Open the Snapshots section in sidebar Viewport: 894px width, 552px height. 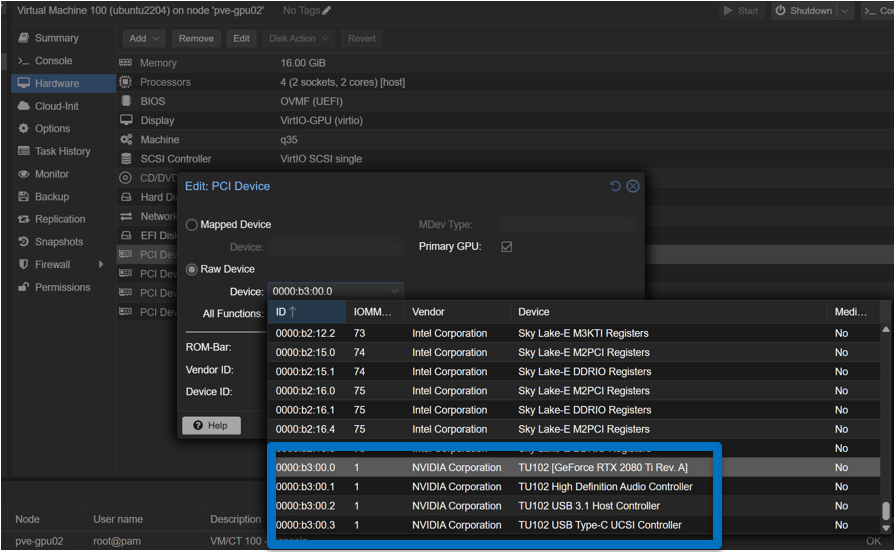coord(59,242)
